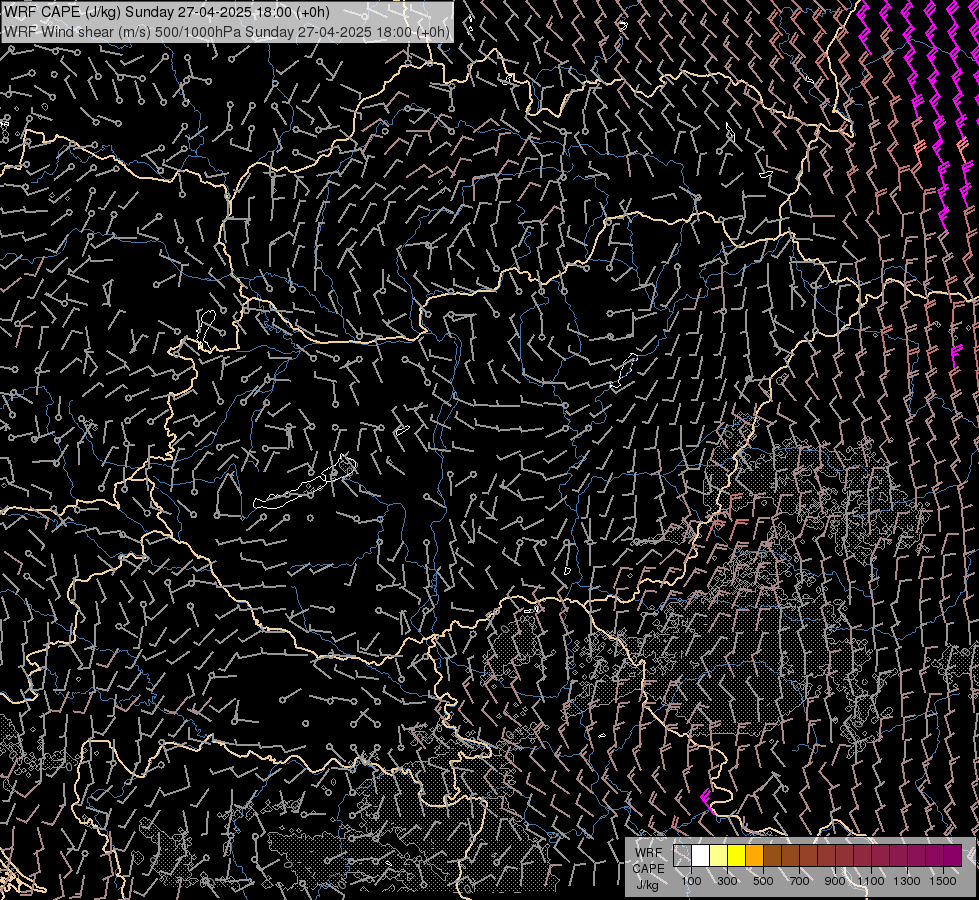Select the pale yellow legend swatch
Viewport: 979px width, 900px height.
click(719, 855)
